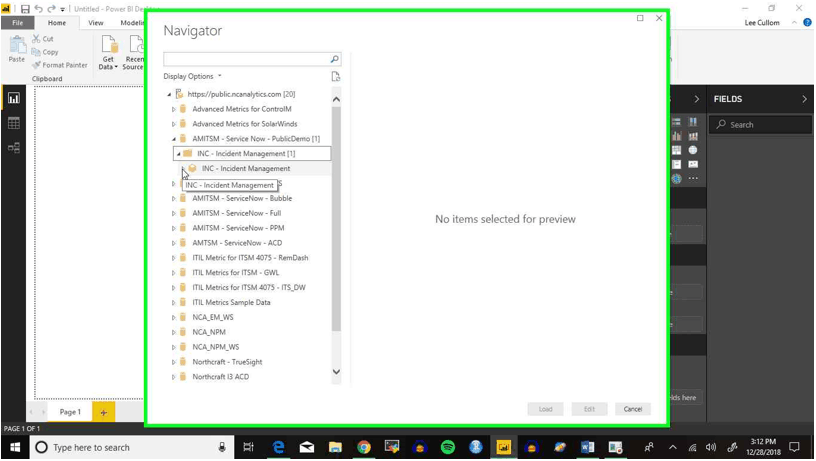Pick the ArcGIS globe visualization icon
Screen dimensions: 816x461
tap(677, 178)
